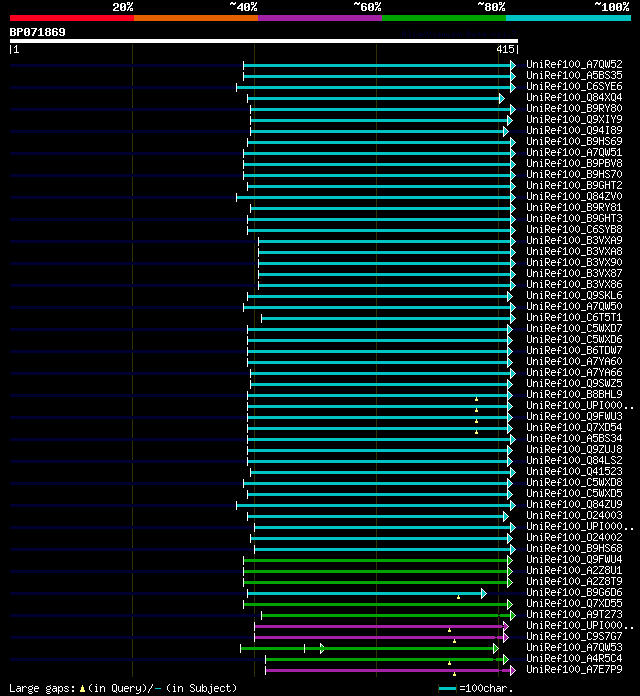Open hit UniRef100_Q84ZV0
Viewport: 640px width, 696px height.
[x=574, y=197]
